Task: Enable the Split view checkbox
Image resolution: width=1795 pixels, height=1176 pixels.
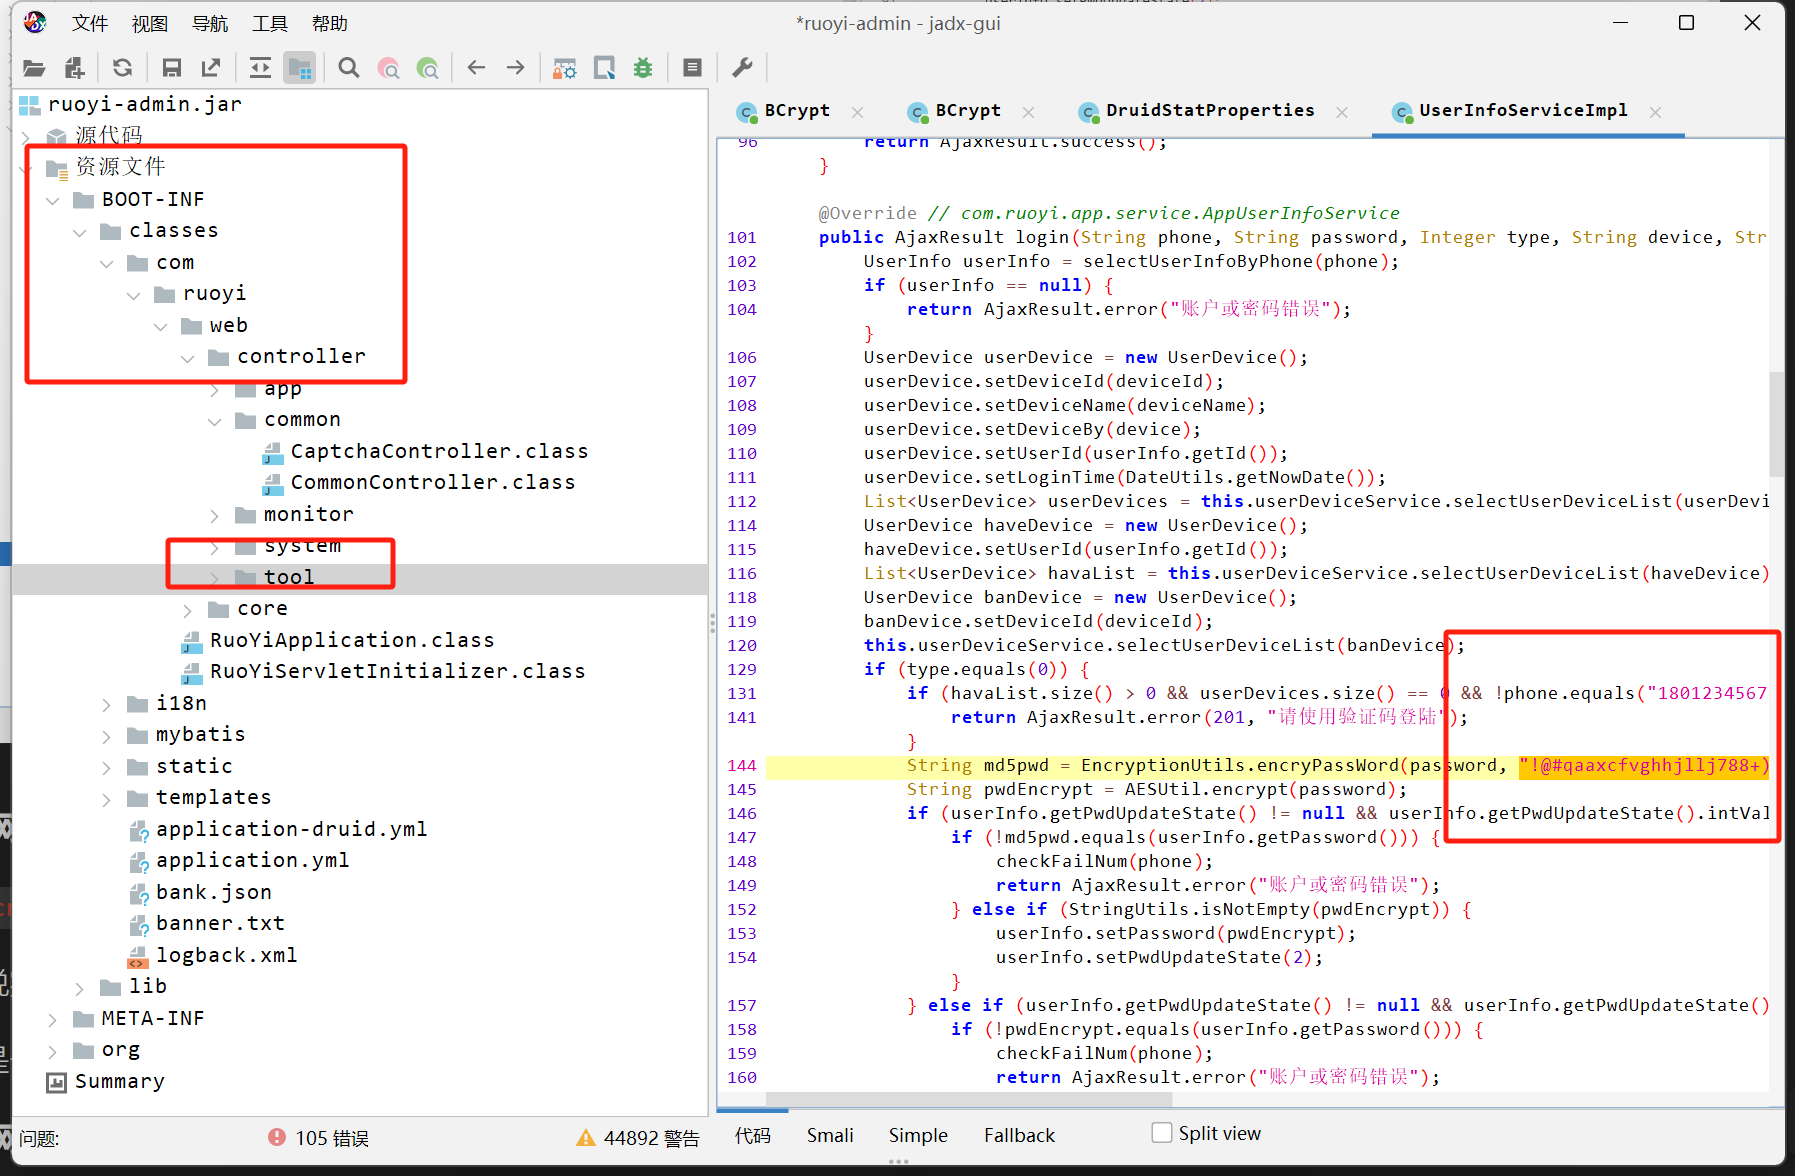Action: tap(1161, 1133)
